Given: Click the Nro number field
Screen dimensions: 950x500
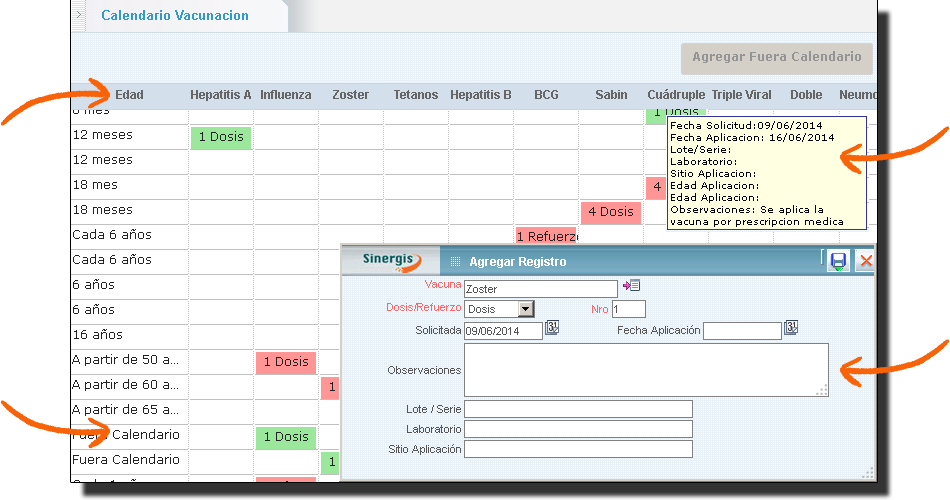Looking at the screenshot, I should 629,309.
